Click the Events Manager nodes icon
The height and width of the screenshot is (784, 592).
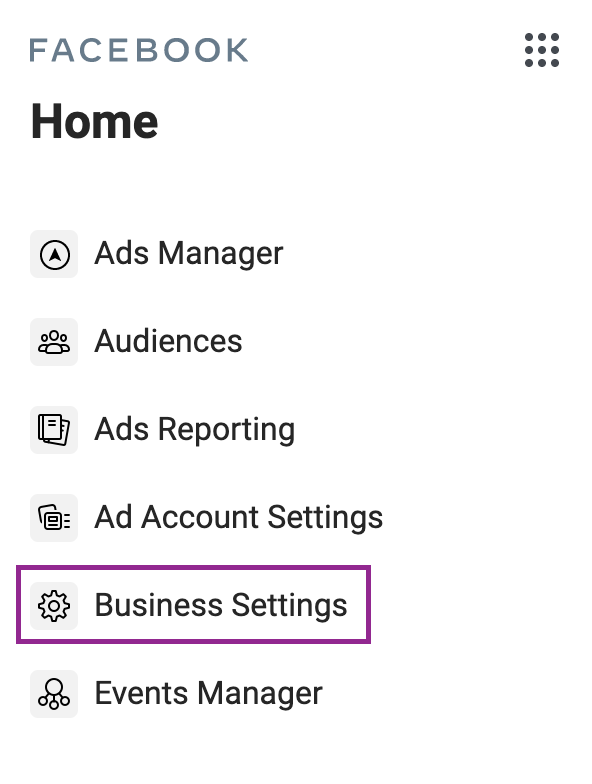(54, 694)
